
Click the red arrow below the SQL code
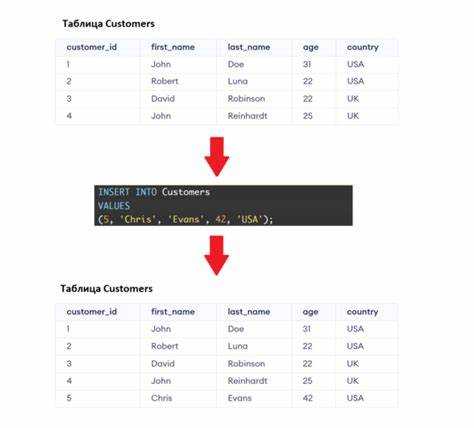point(217,255)
